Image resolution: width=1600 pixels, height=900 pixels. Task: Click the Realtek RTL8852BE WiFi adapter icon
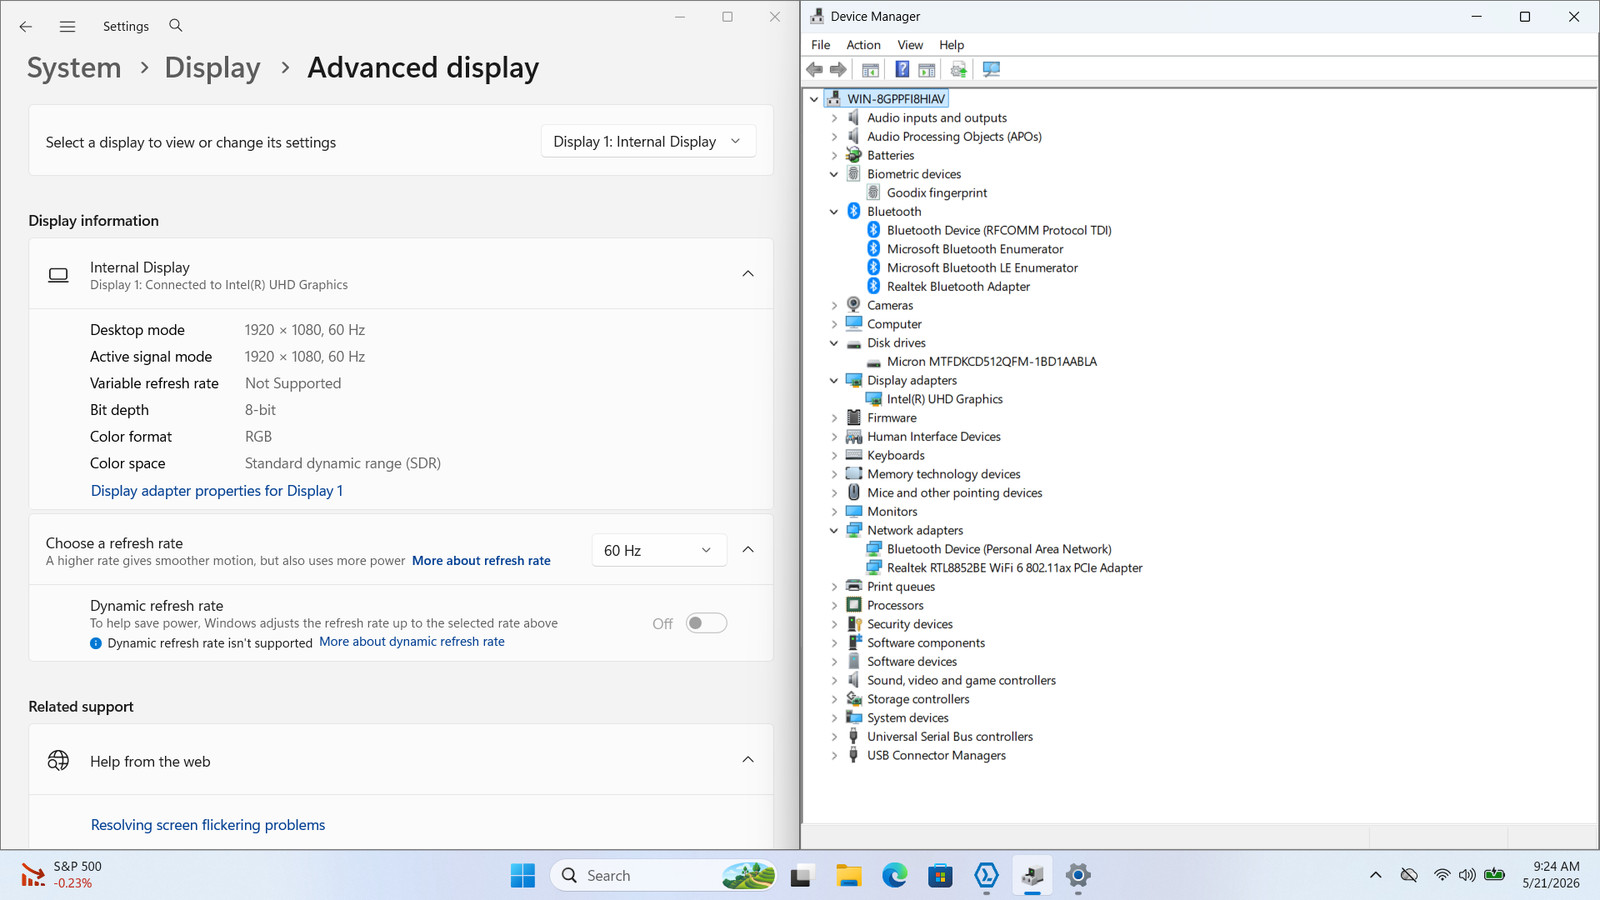(874, 568)
